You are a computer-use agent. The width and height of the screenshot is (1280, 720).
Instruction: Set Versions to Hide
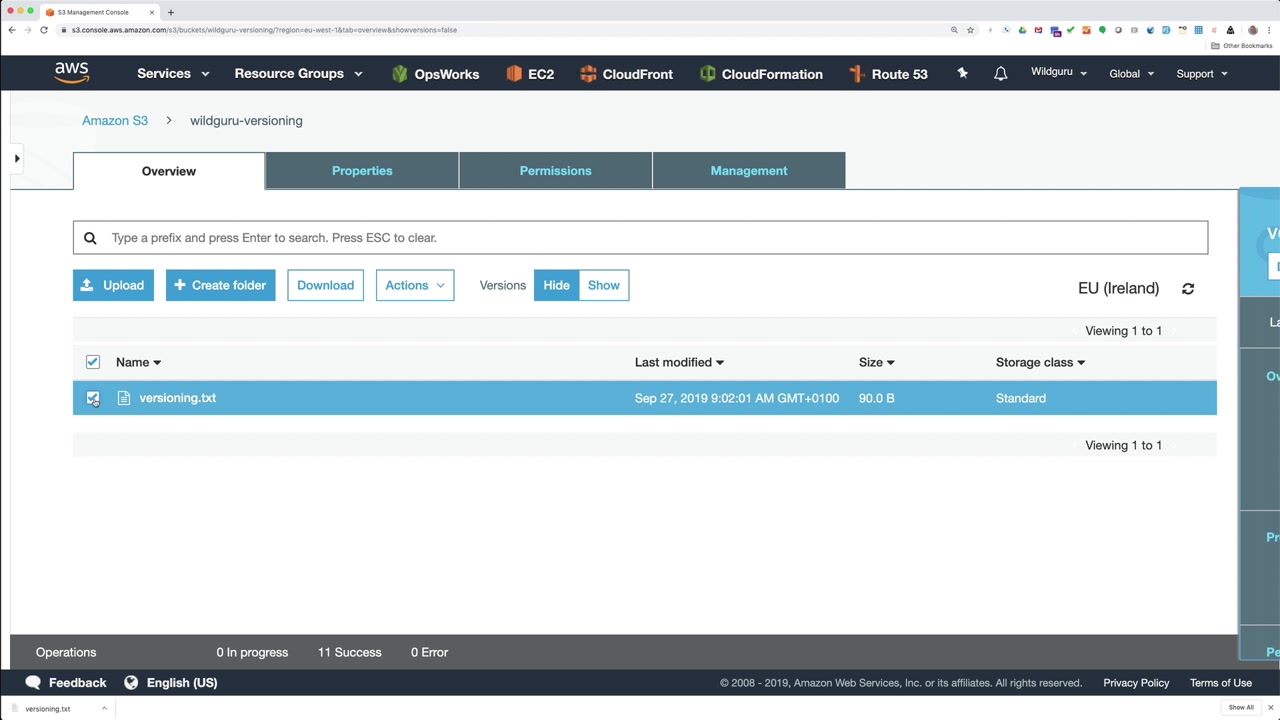pos(556,285)
